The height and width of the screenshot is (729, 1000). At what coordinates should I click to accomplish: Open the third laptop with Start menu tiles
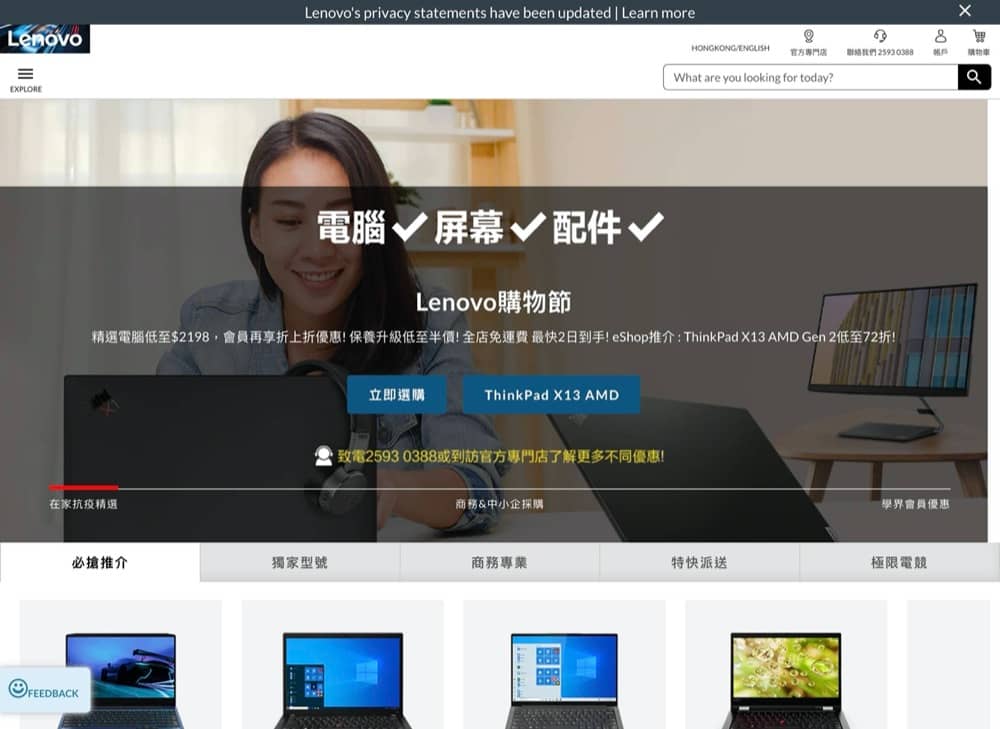pyautogui.click(x=564, y=665)
